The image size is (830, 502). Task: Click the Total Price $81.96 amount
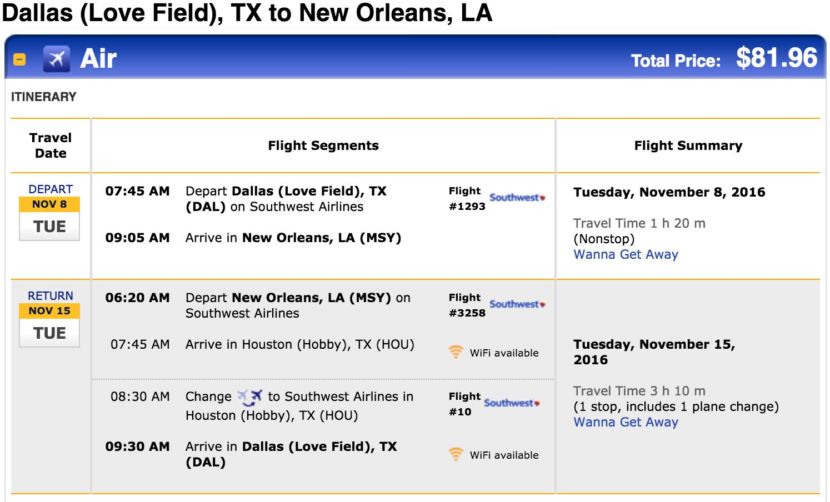coord(777,58)
